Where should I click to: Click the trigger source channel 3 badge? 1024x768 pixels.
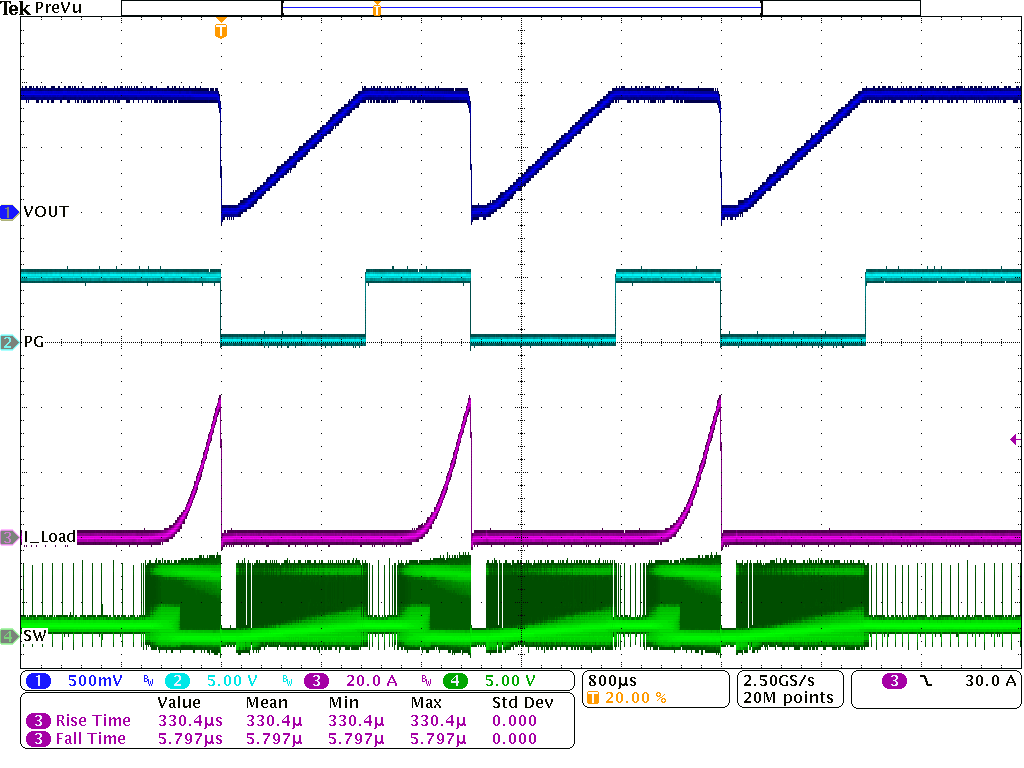(894, 681)
